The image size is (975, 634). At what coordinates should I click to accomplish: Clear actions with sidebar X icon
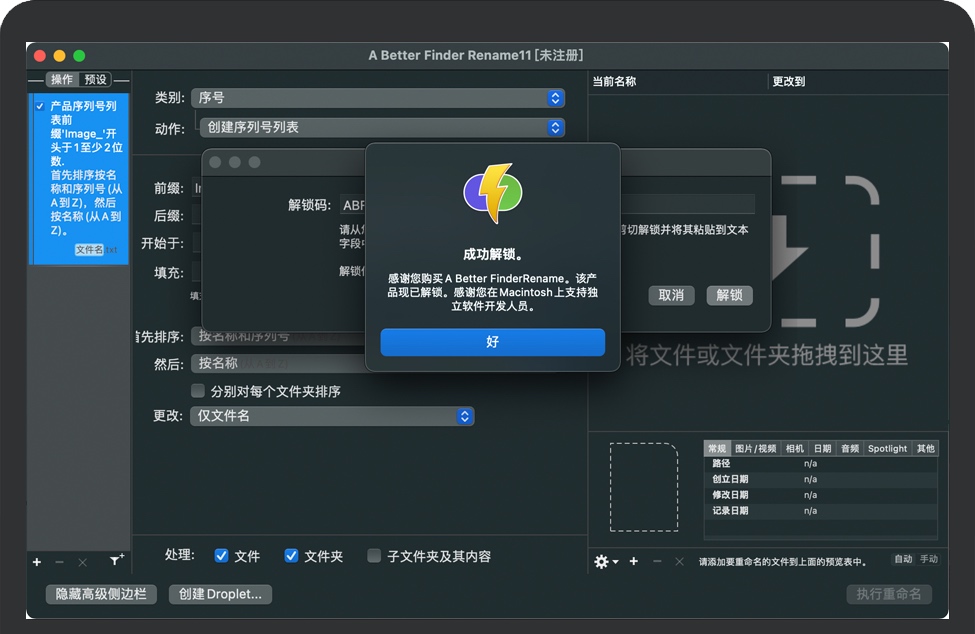click(x=83, y=562)
